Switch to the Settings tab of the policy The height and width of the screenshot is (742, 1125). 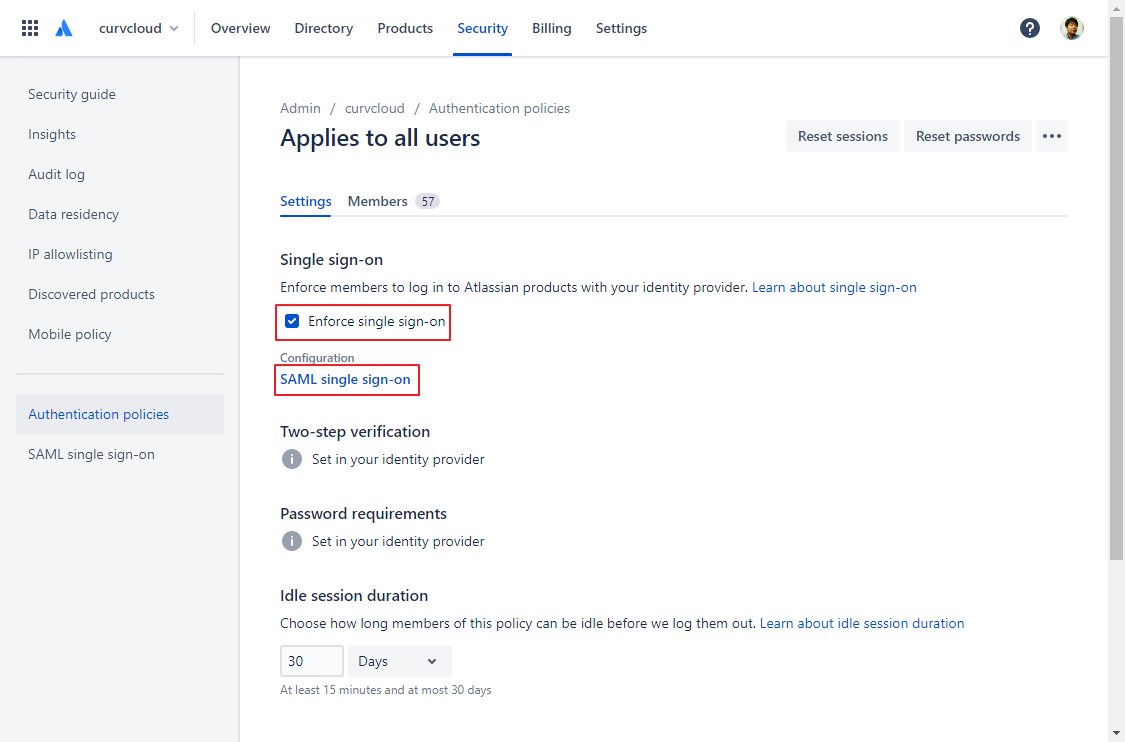(306, 202)
